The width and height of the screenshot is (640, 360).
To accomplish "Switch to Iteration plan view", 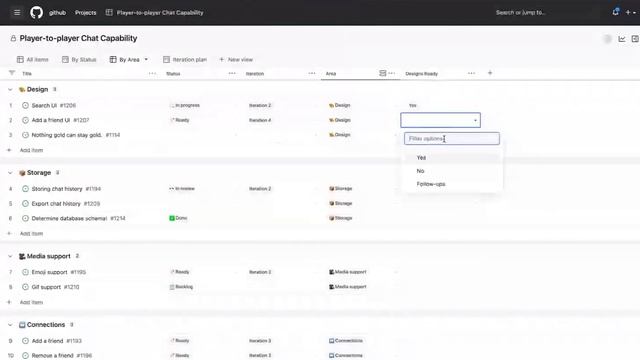I will (185, 60).
